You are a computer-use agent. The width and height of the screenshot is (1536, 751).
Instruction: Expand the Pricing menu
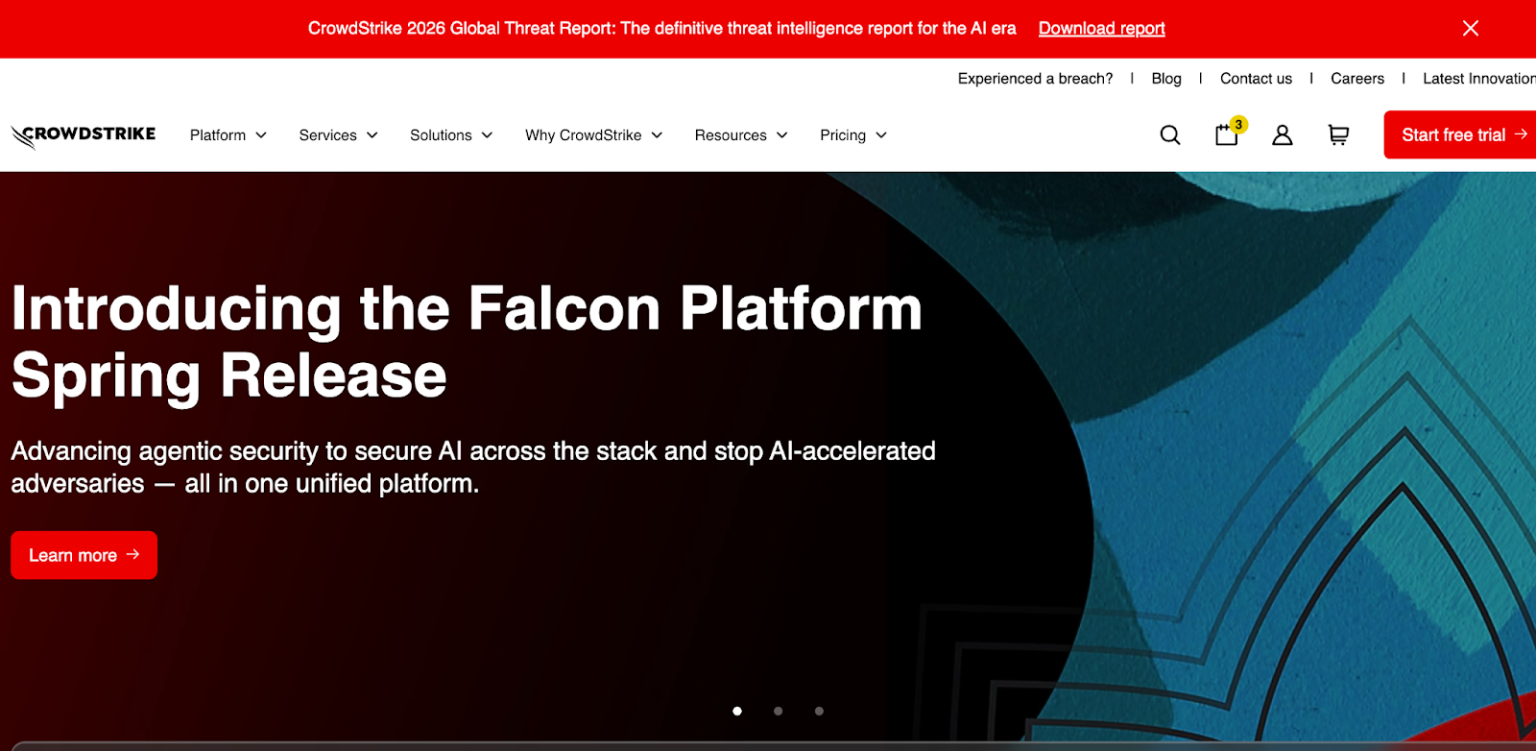(x=853, y=135)
